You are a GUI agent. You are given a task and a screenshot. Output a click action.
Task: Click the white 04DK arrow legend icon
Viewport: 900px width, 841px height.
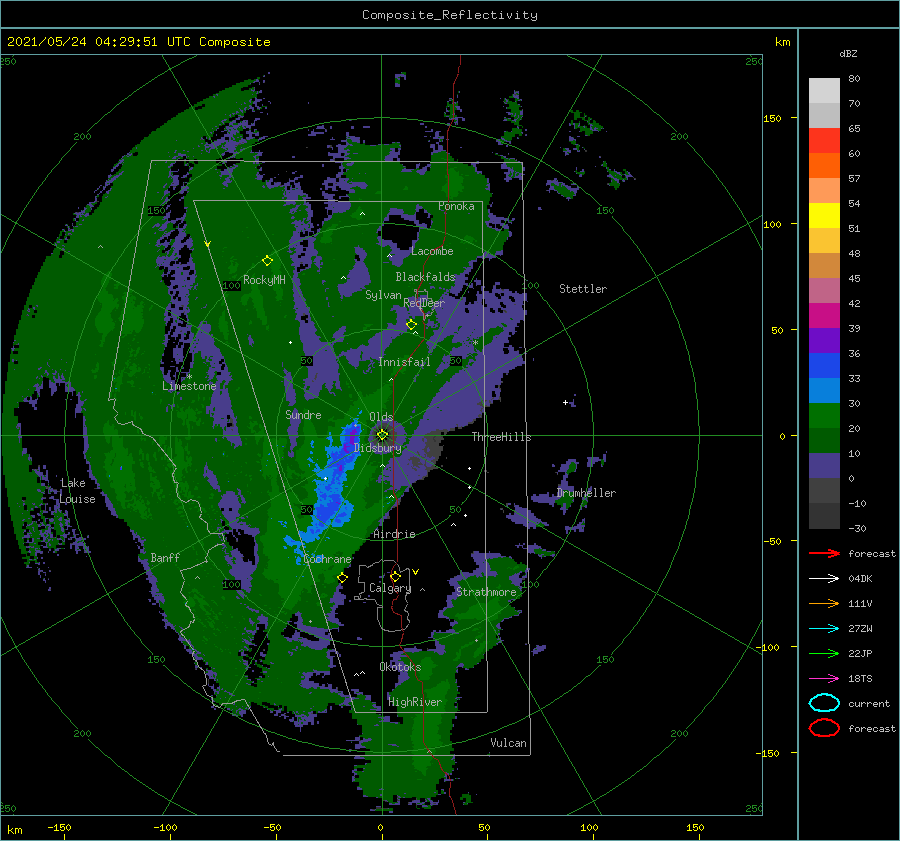click(824, 578)
